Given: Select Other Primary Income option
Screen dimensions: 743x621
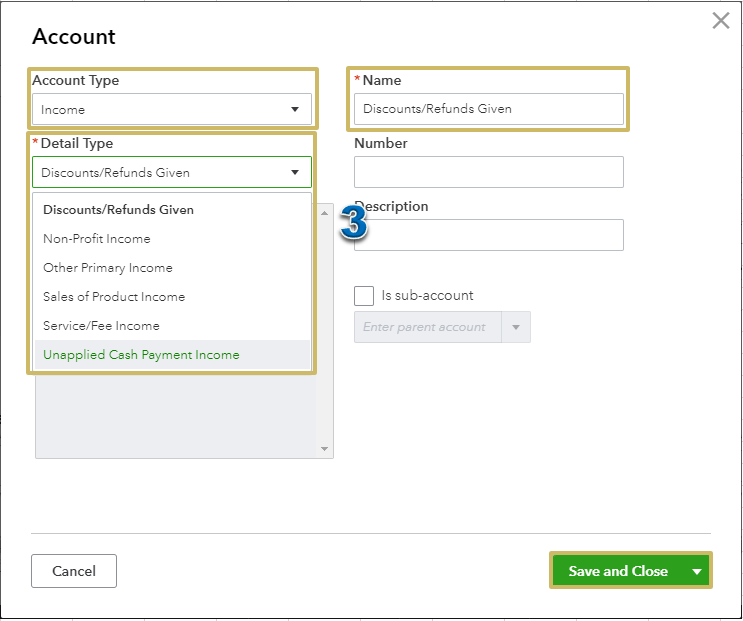Looking at the screenshot, I should (108, 268).
